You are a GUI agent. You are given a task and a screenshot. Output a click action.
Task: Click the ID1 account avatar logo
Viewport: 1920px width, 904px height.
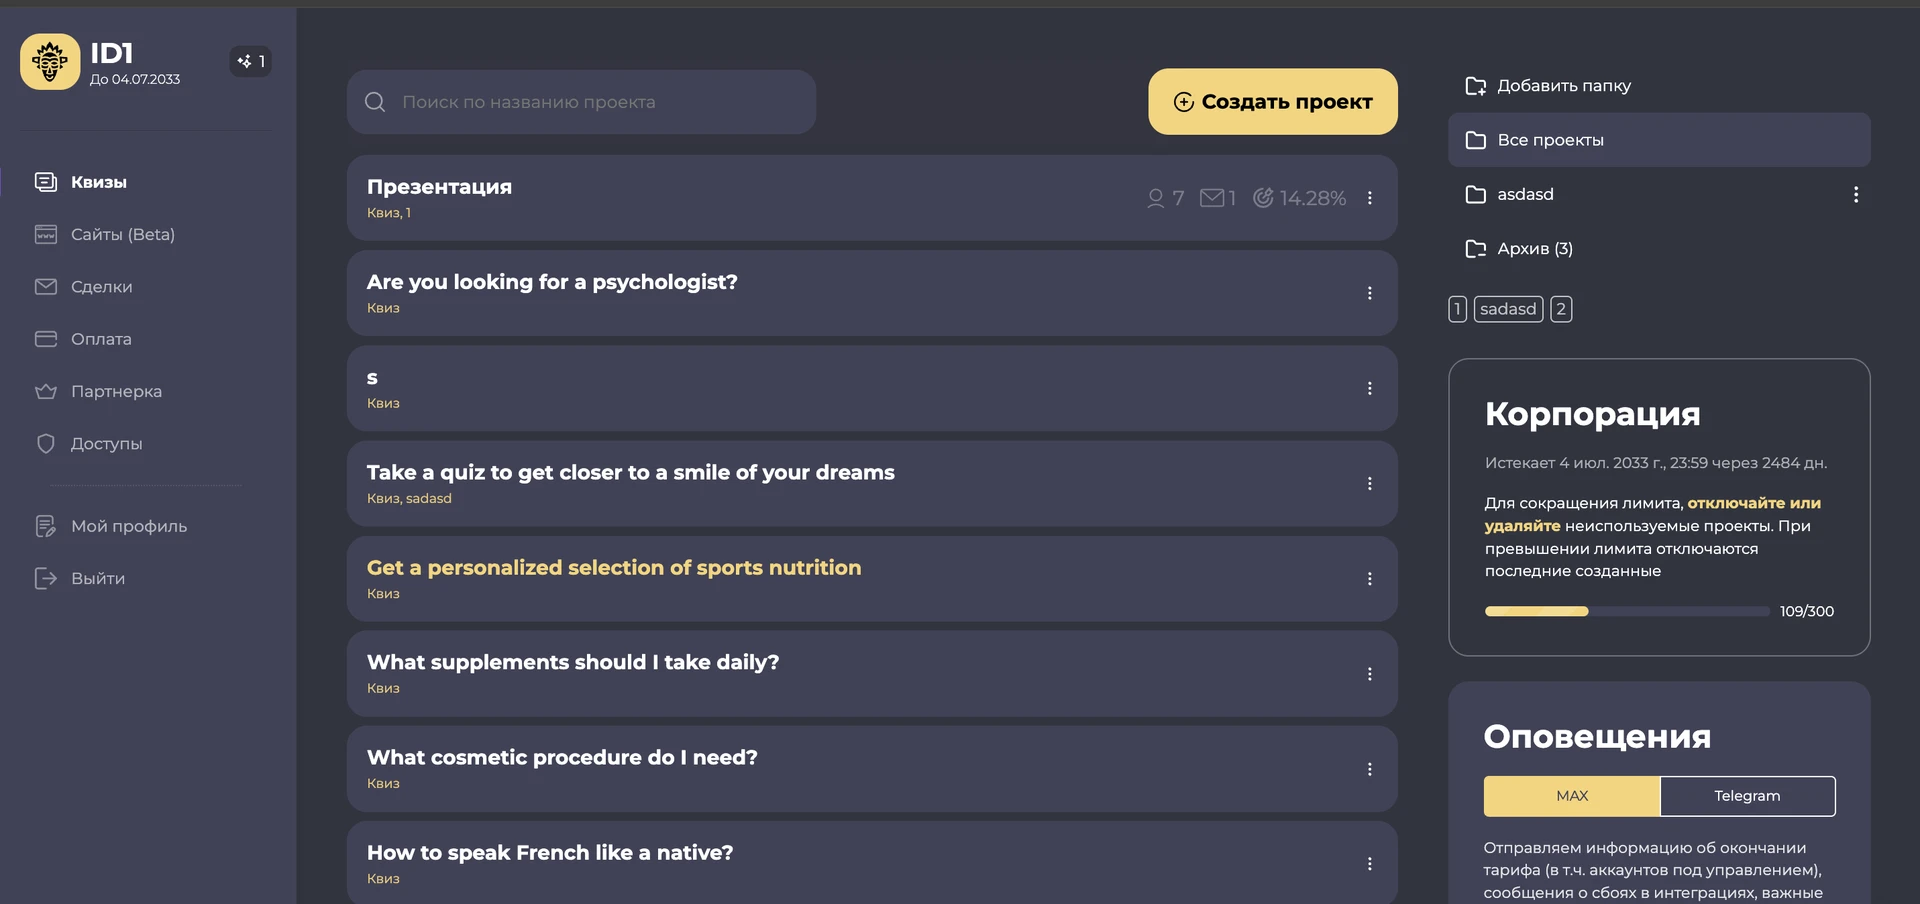50,62
